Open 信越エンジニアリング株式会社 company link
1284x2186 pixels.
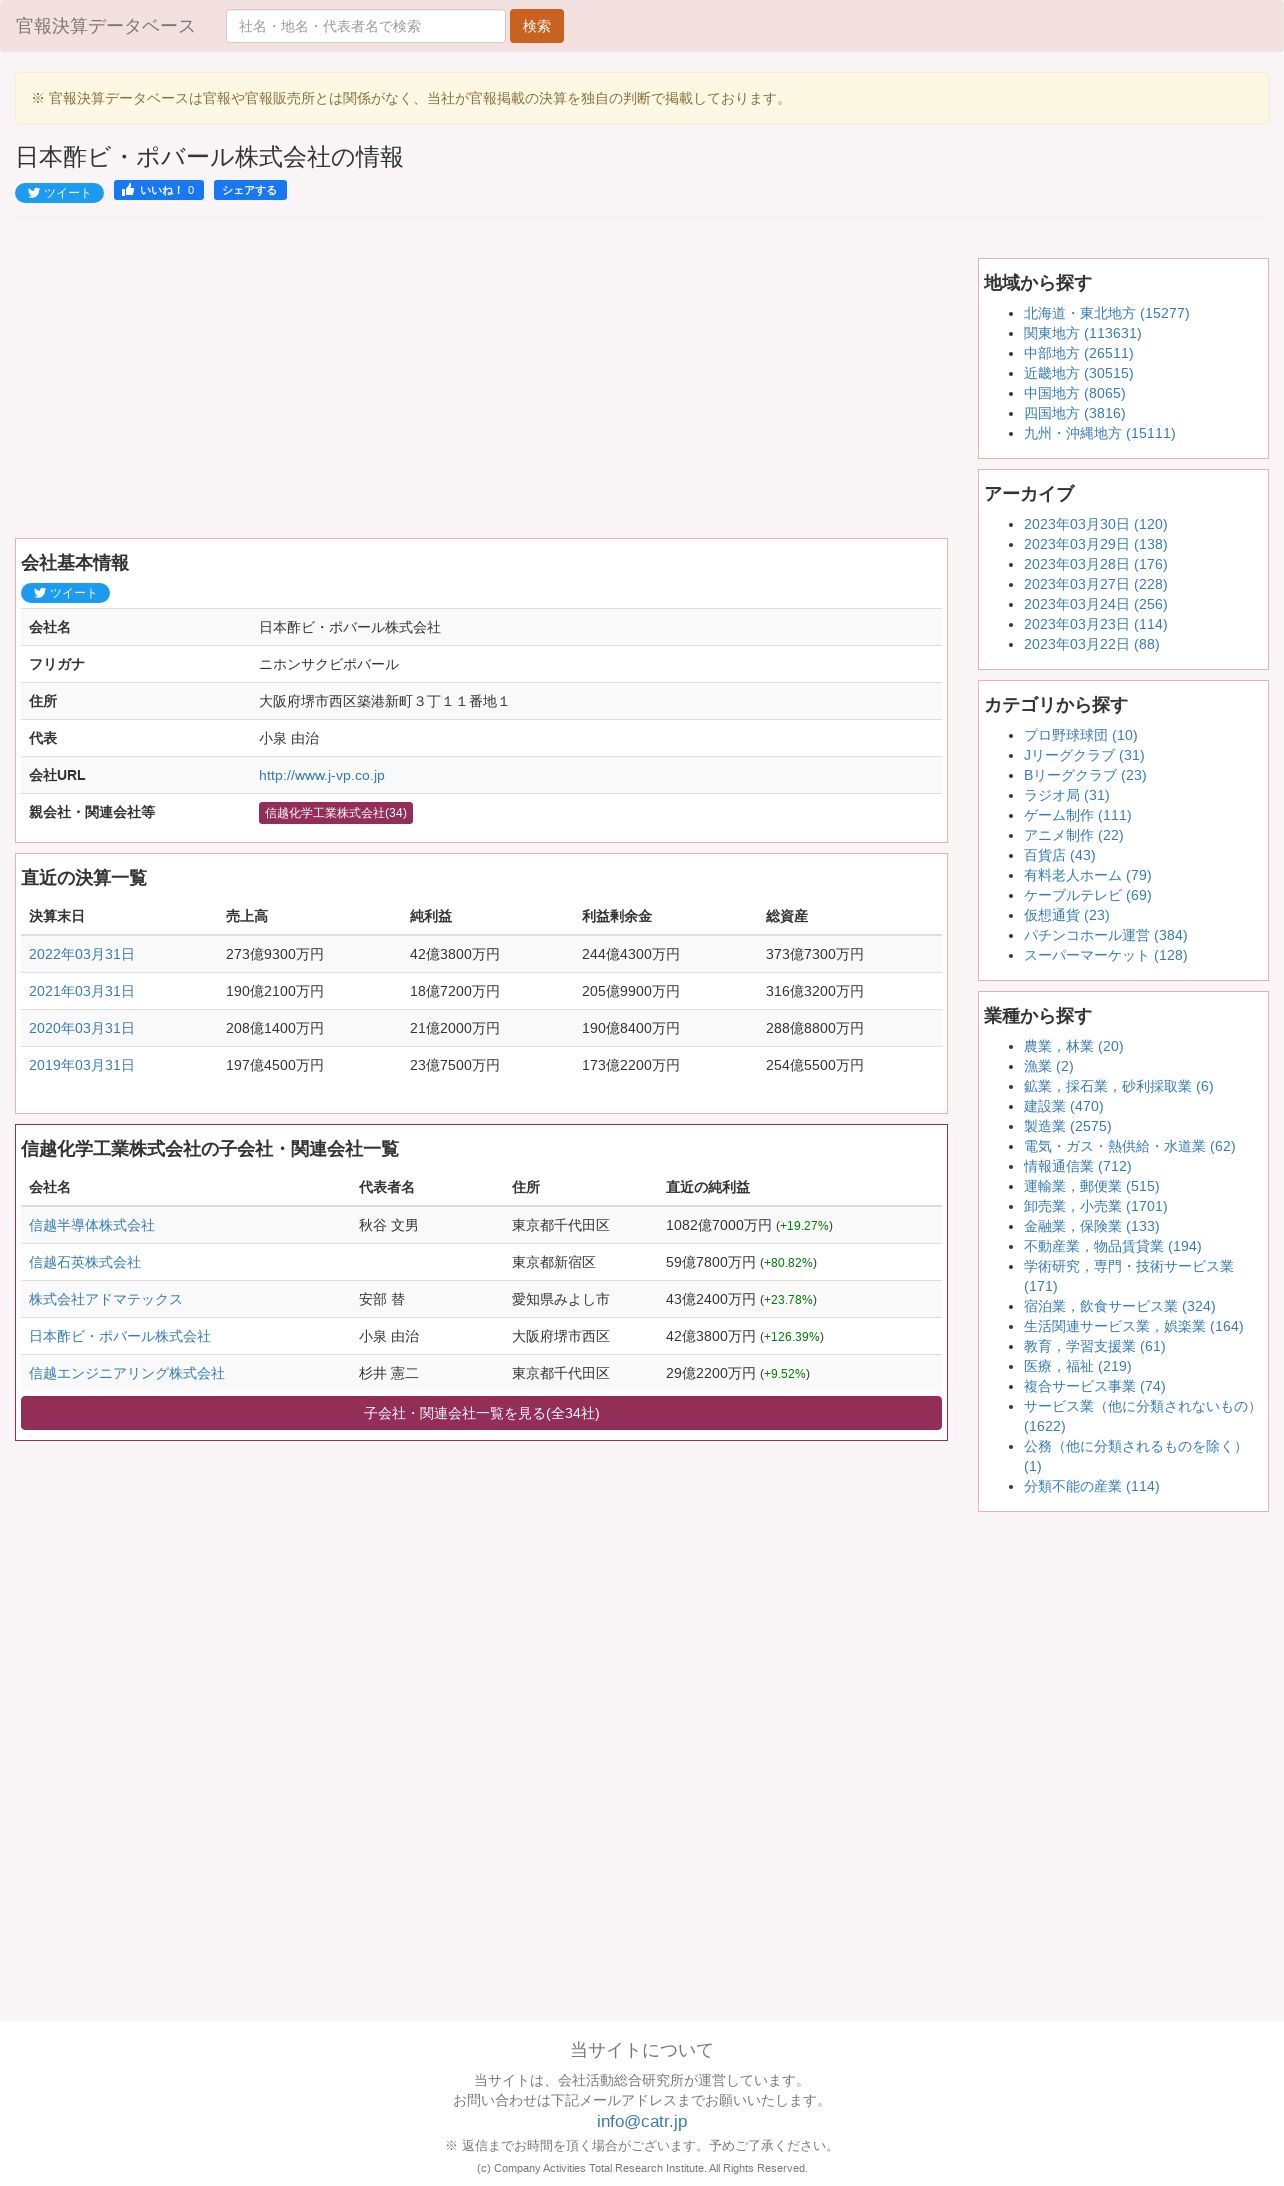tap(127, 1374)
